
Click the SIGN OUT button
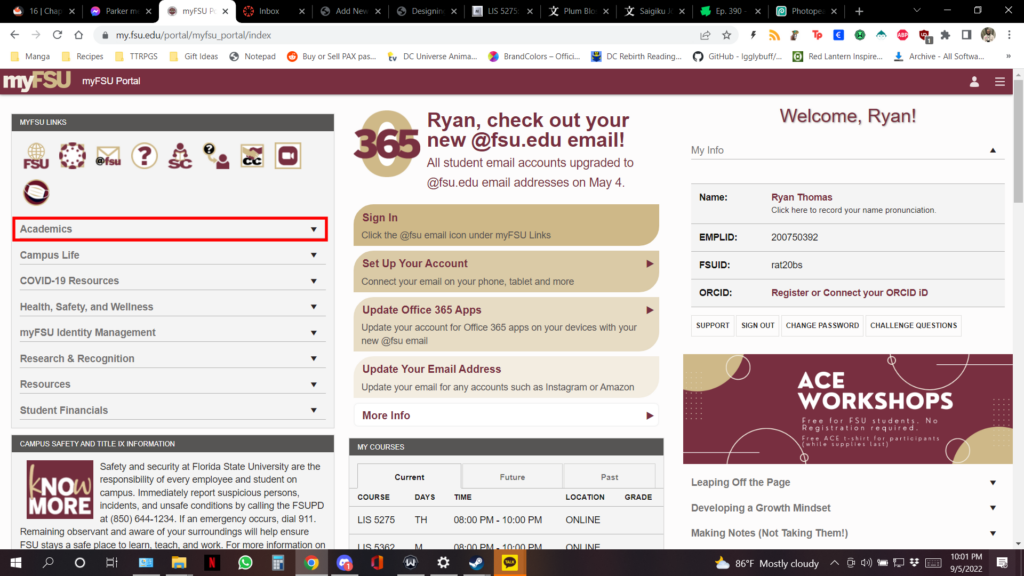[758, 325]
